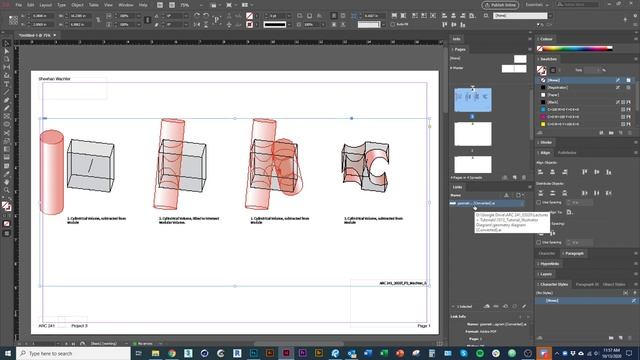The image size is (640, 360).
Task: Click the Publish Online button
Action: [x=500, y=5]
